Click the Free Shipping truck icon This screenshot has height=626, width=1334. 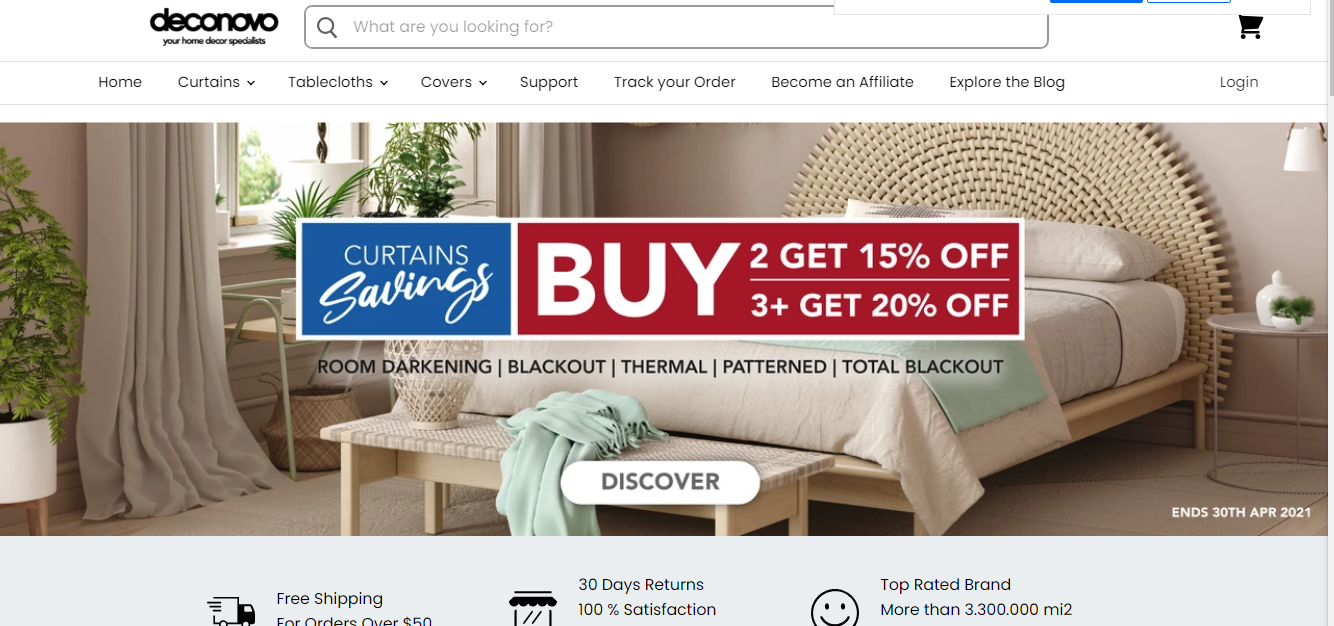231,611
